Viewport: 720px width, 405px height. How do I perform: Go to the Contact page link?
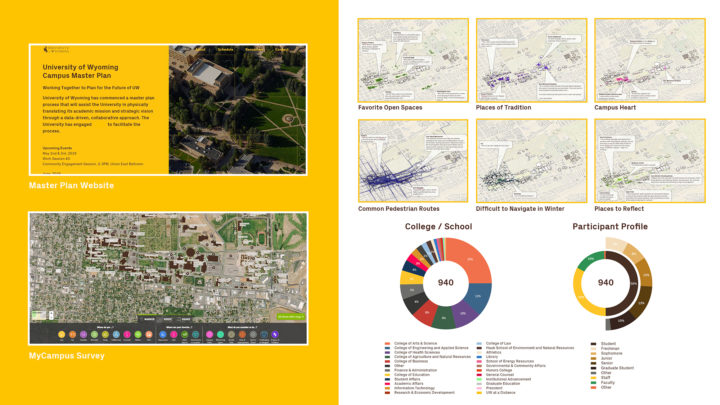point(281,49)
